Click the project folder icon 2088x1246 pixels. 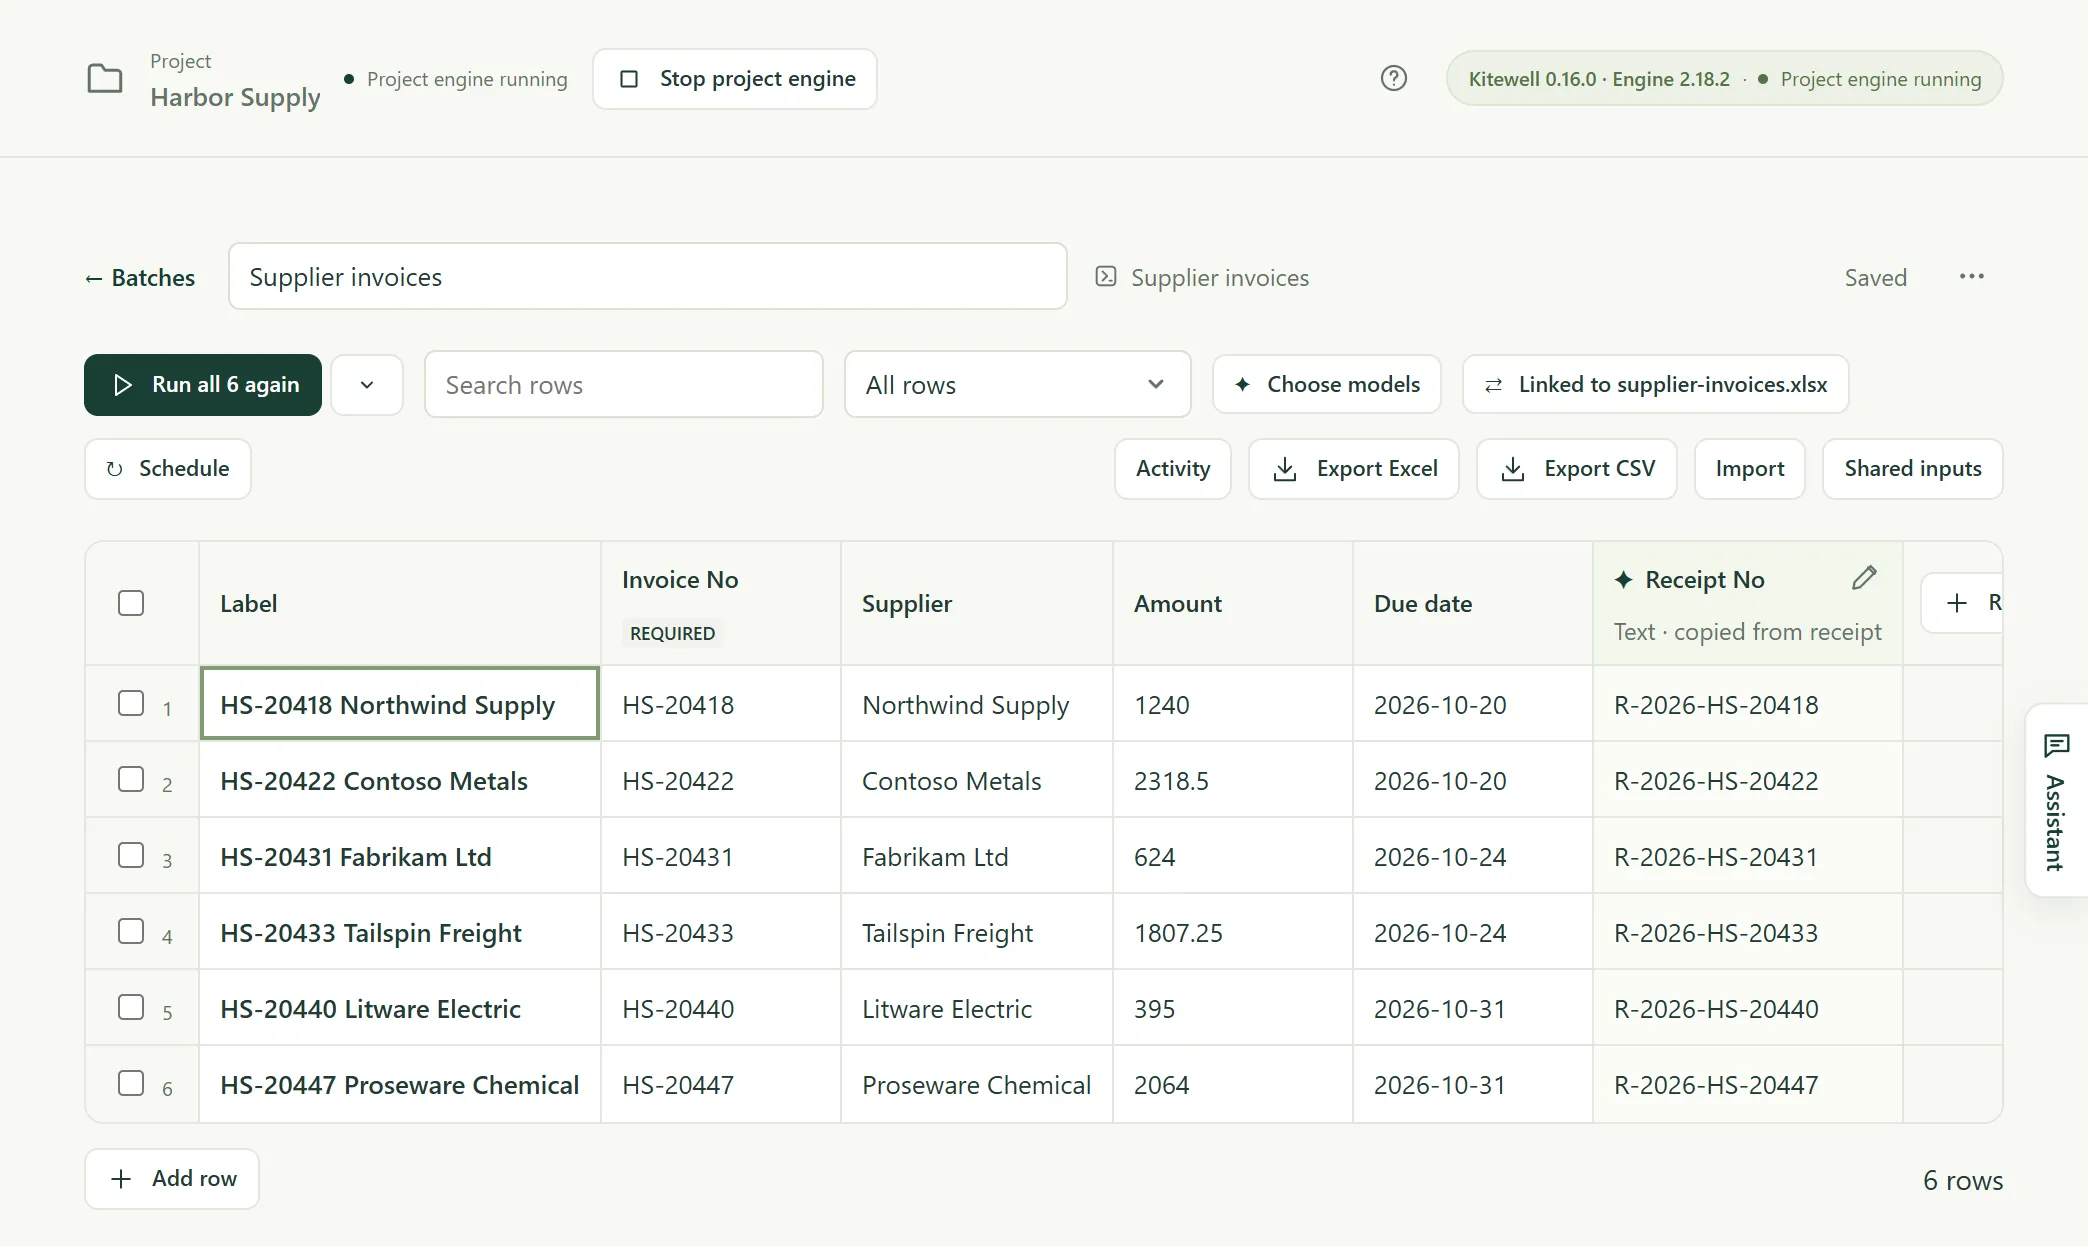click(105, 78)
